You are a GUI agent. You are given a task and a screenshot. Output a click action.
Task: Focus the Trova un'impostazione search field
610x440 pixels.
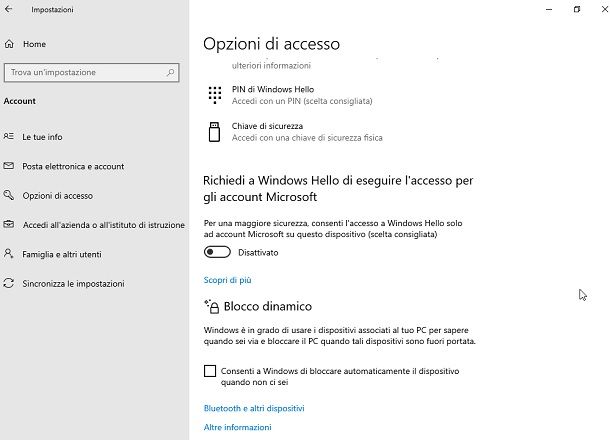pyautogui.click(x=91, y=72)
